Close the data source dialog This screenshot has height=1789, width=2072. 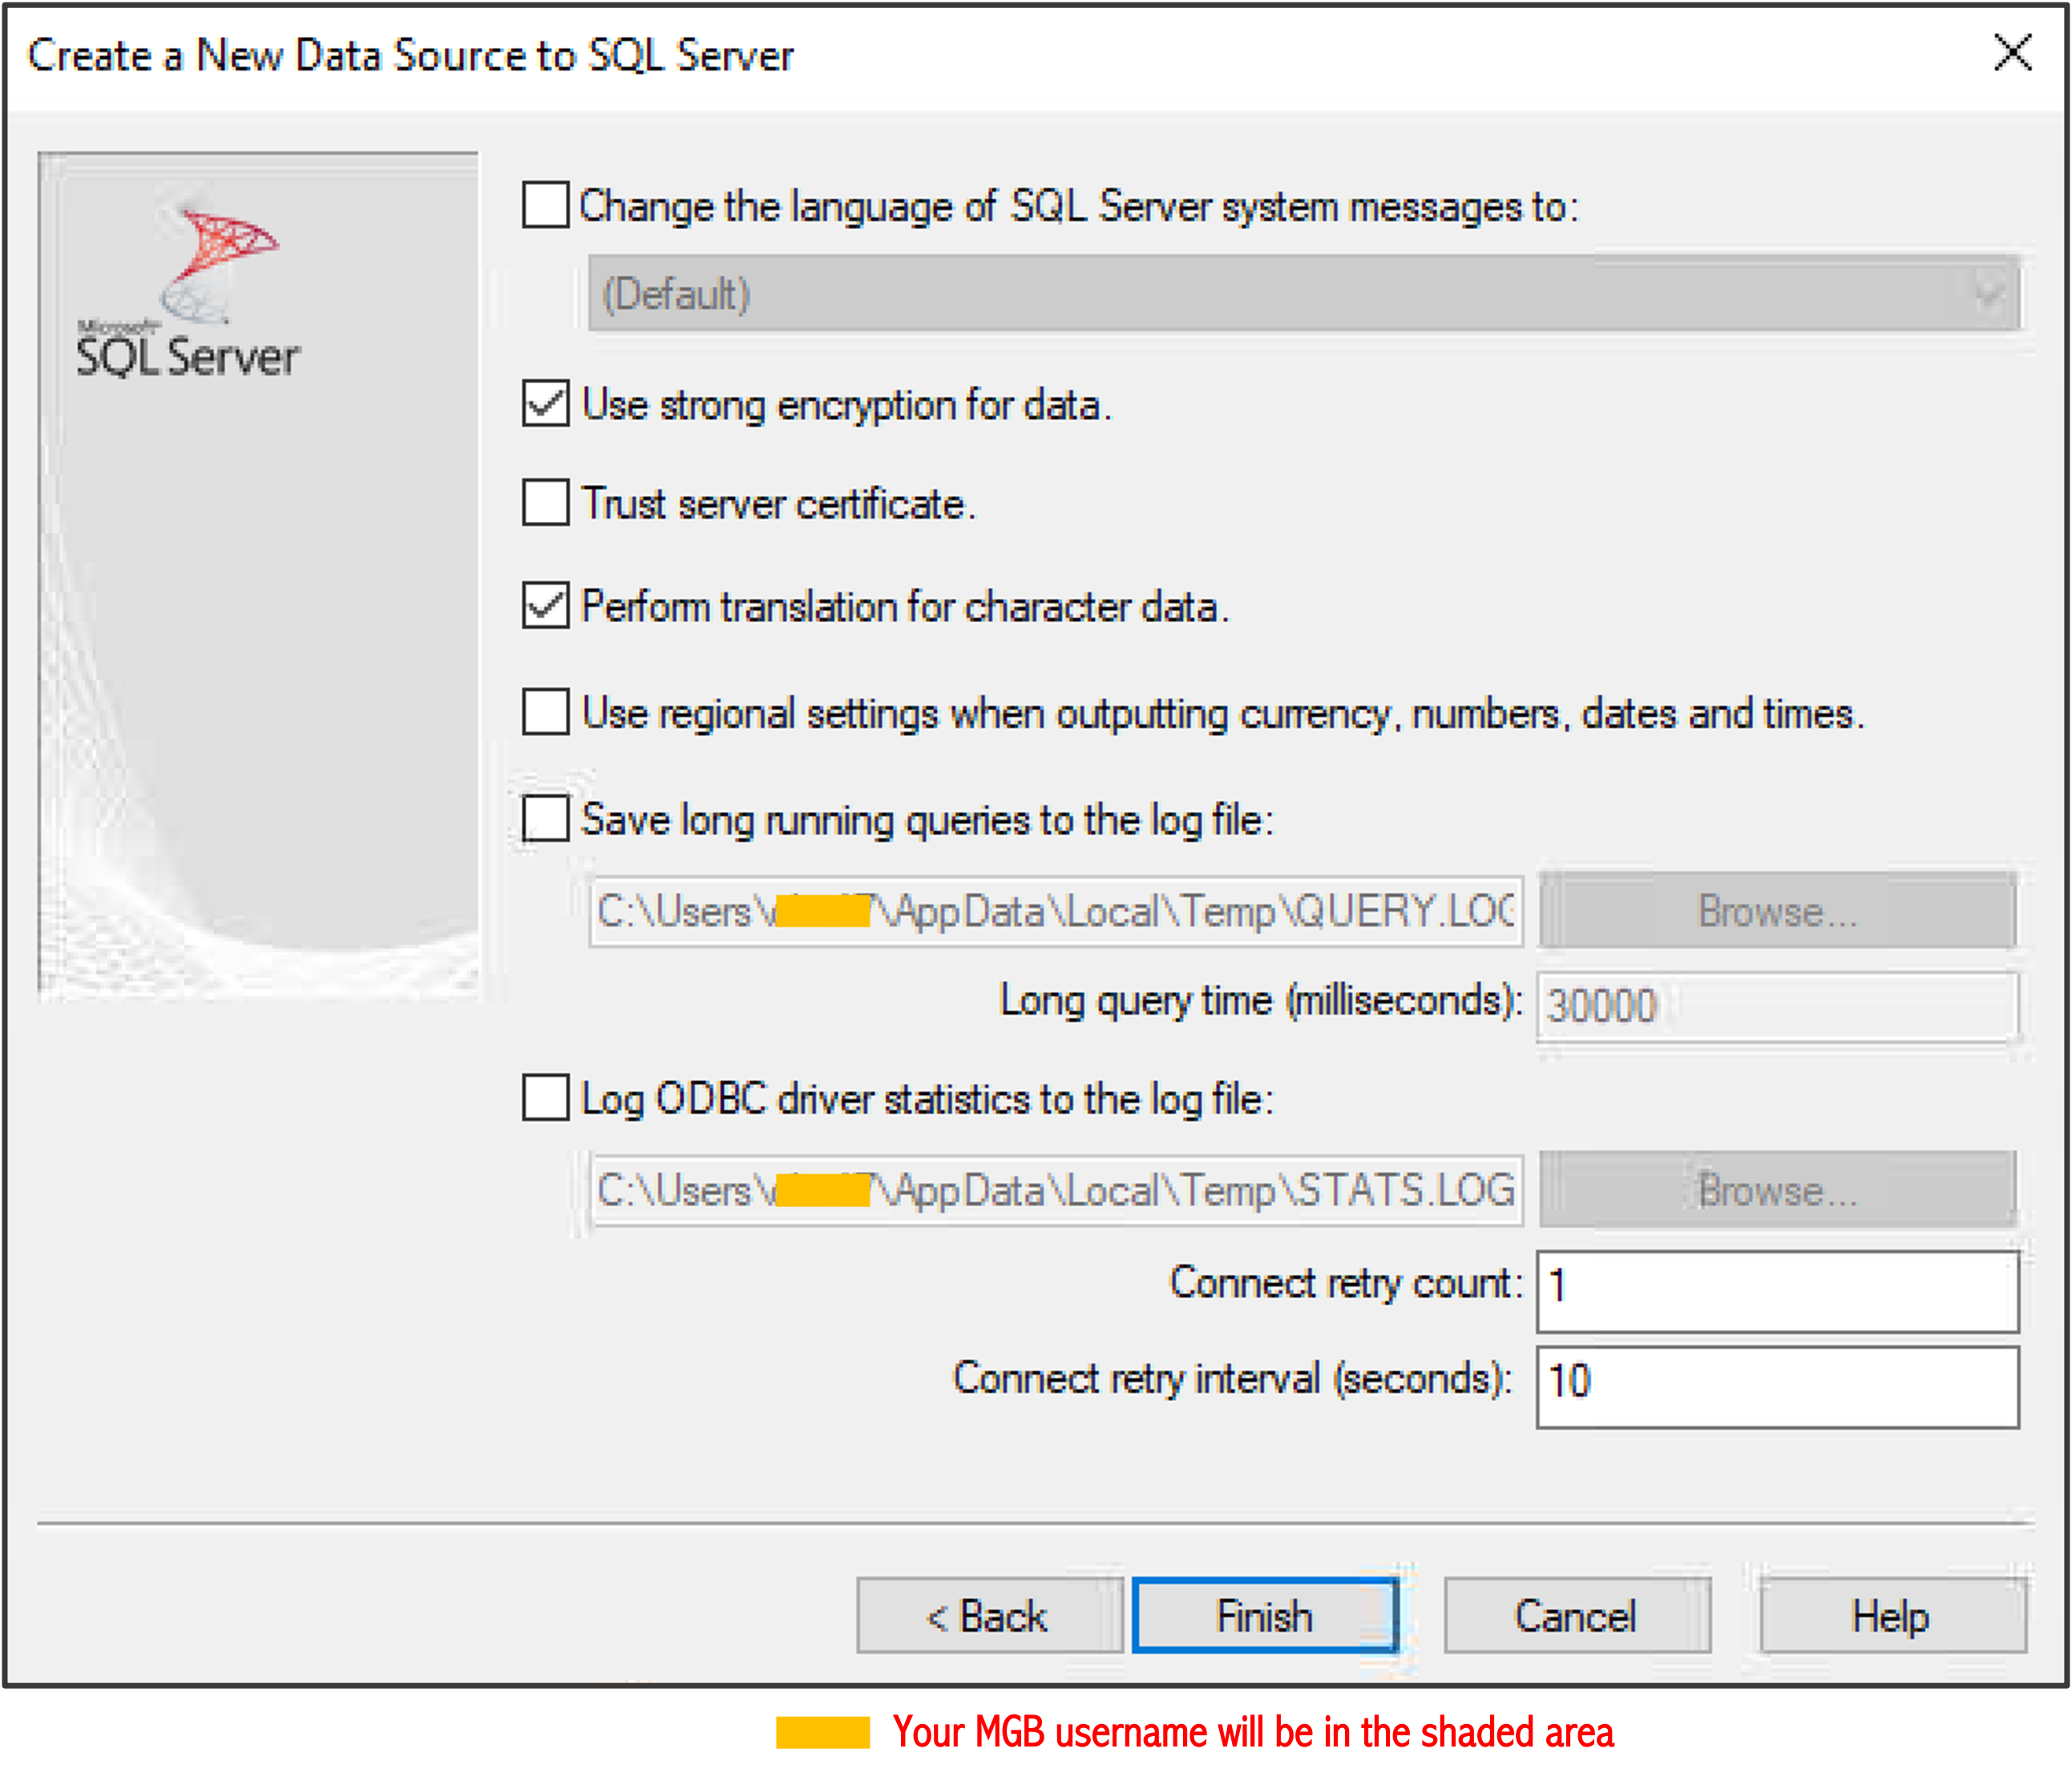[x=2013, y=53]
